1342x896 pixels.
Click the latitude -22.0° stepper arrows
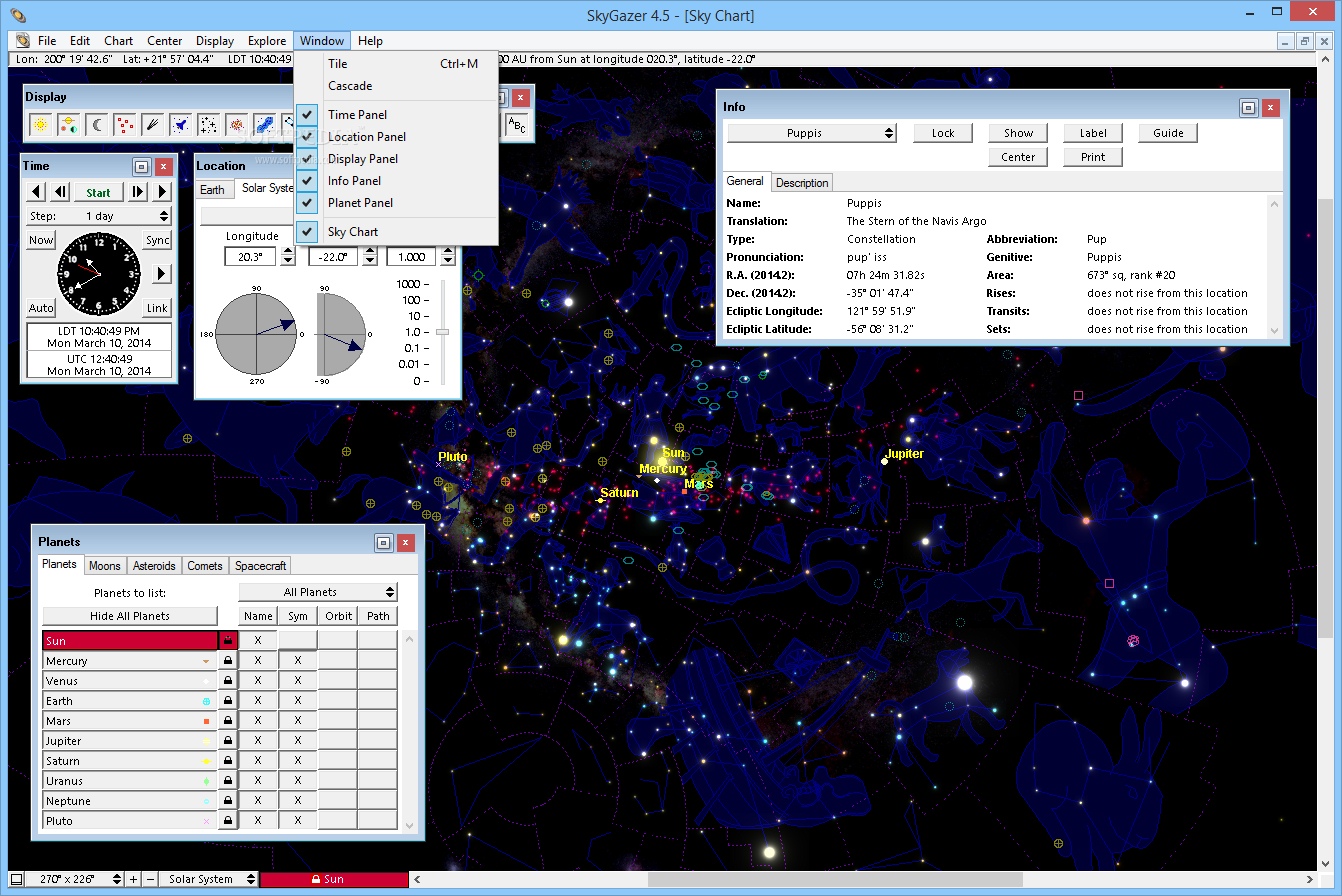click(369, 257)
